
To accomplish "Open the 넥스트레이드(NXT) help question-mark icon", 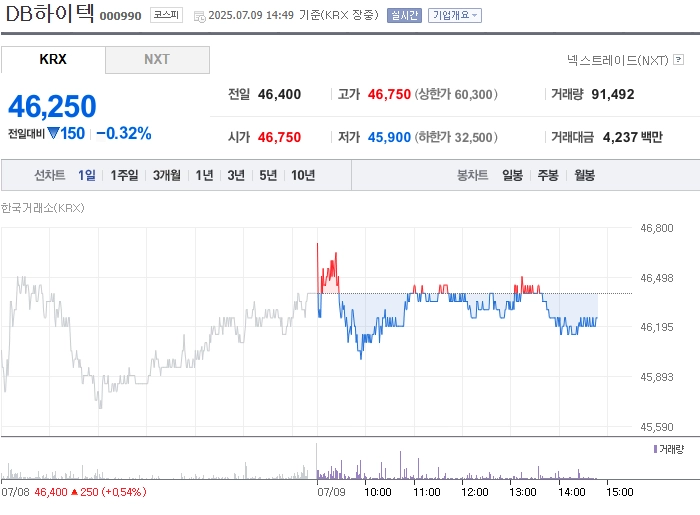I will [679, 59].
